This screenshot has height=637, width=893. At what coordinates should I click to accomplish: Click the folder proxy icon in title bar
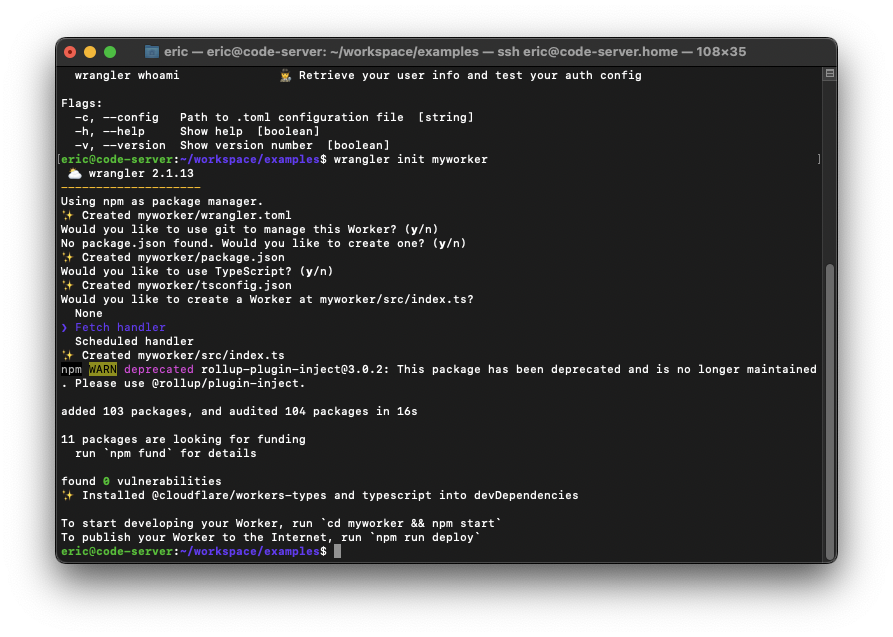point(152,52)
